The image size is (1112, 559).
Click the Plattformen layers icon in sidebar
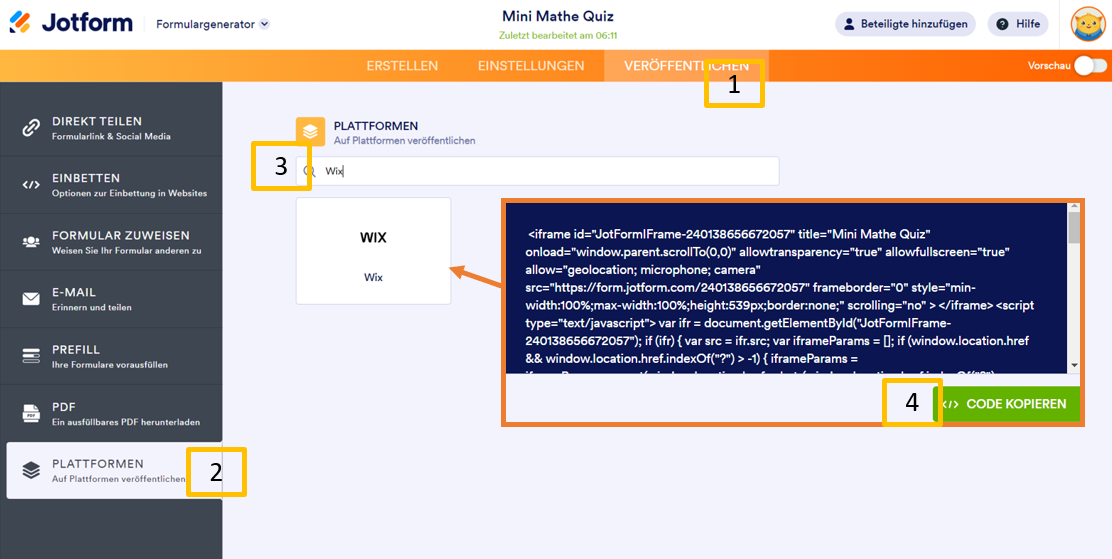[30, 470]
